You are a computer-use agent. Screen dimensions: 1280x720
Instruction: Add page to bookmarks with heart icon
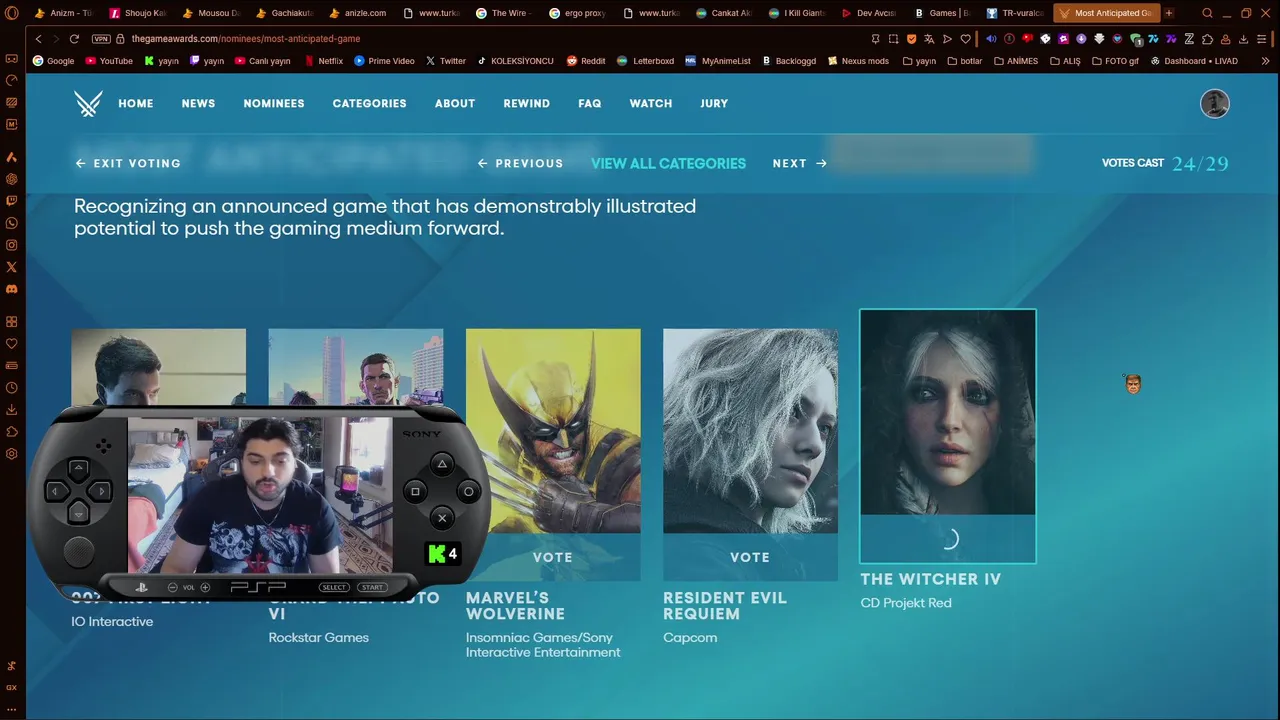(x=965, y=39)
